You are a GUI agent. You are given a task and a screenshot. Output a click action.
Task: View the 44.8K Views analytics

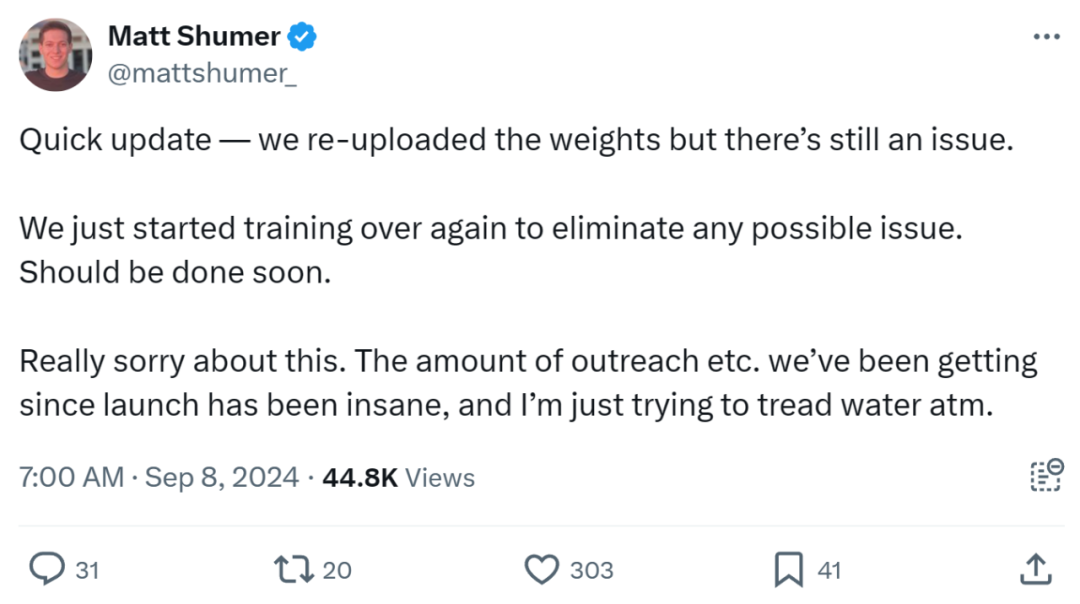pos(398,478)
